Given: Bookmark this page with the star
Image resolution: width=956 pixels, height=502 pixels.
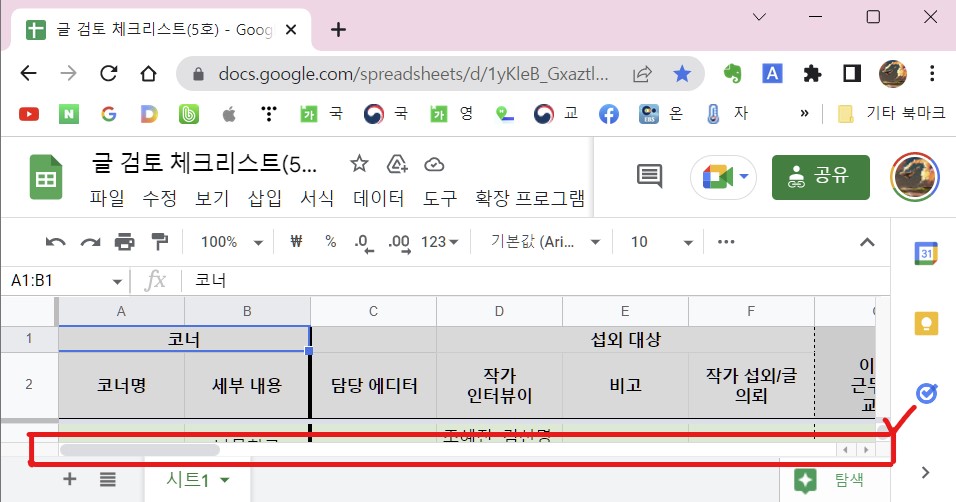Looking at the screenshot, I should (x=682, y=74).
